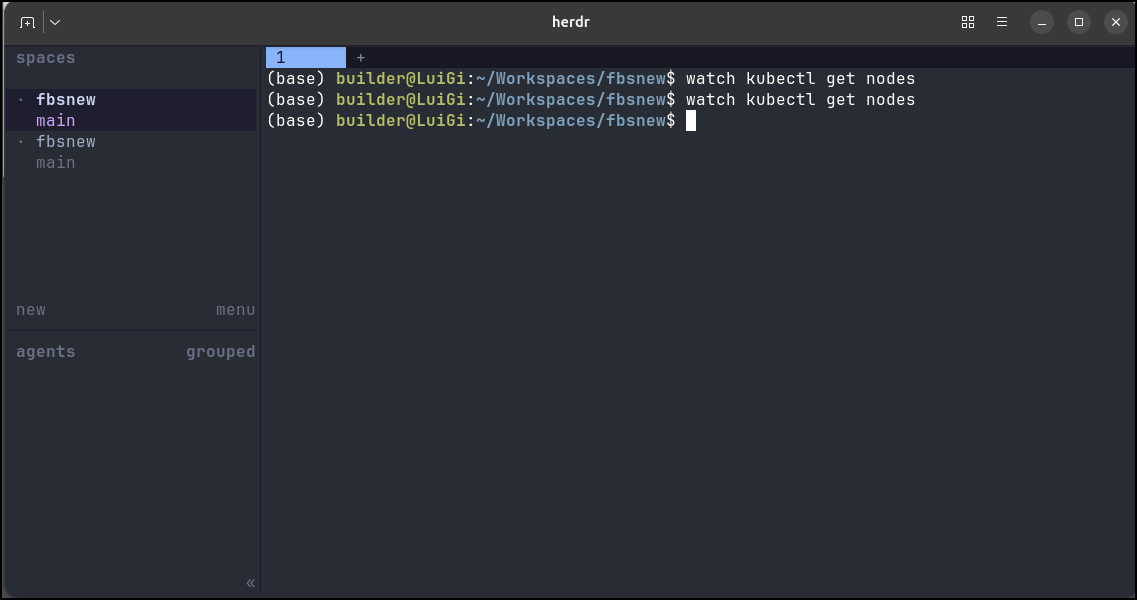The width and height of the screenshot is (1137, 600).
Task: Maximize the herdr window
Action: point(1078,22)
